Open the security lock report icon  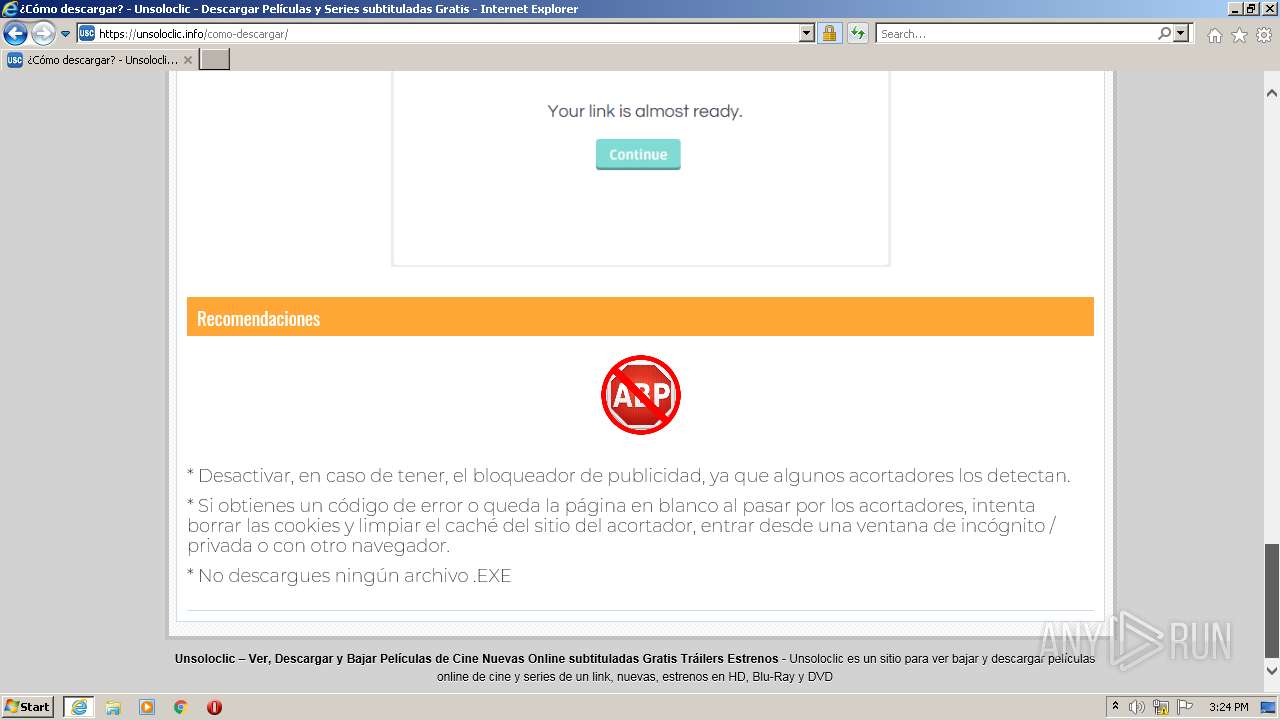[x=829, y=33]
